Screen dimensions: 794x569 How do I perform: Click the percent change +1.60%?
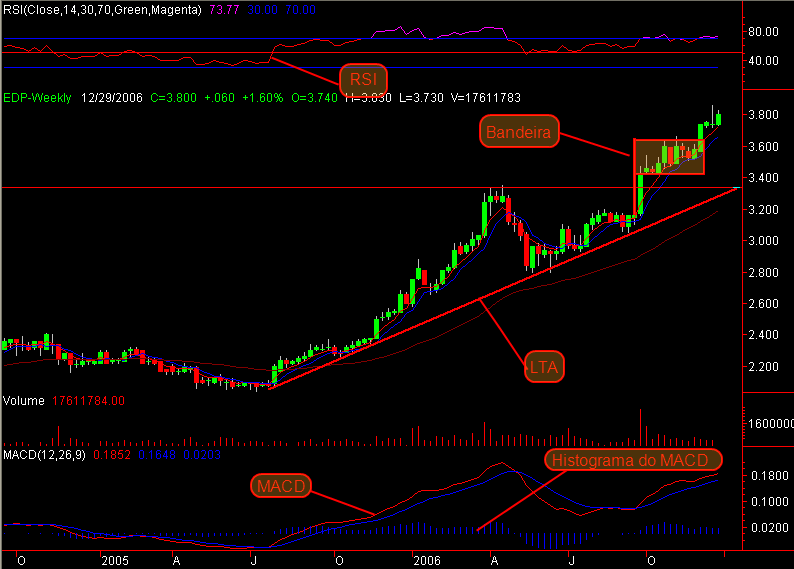pyautogui.click(x=262, y=98)
